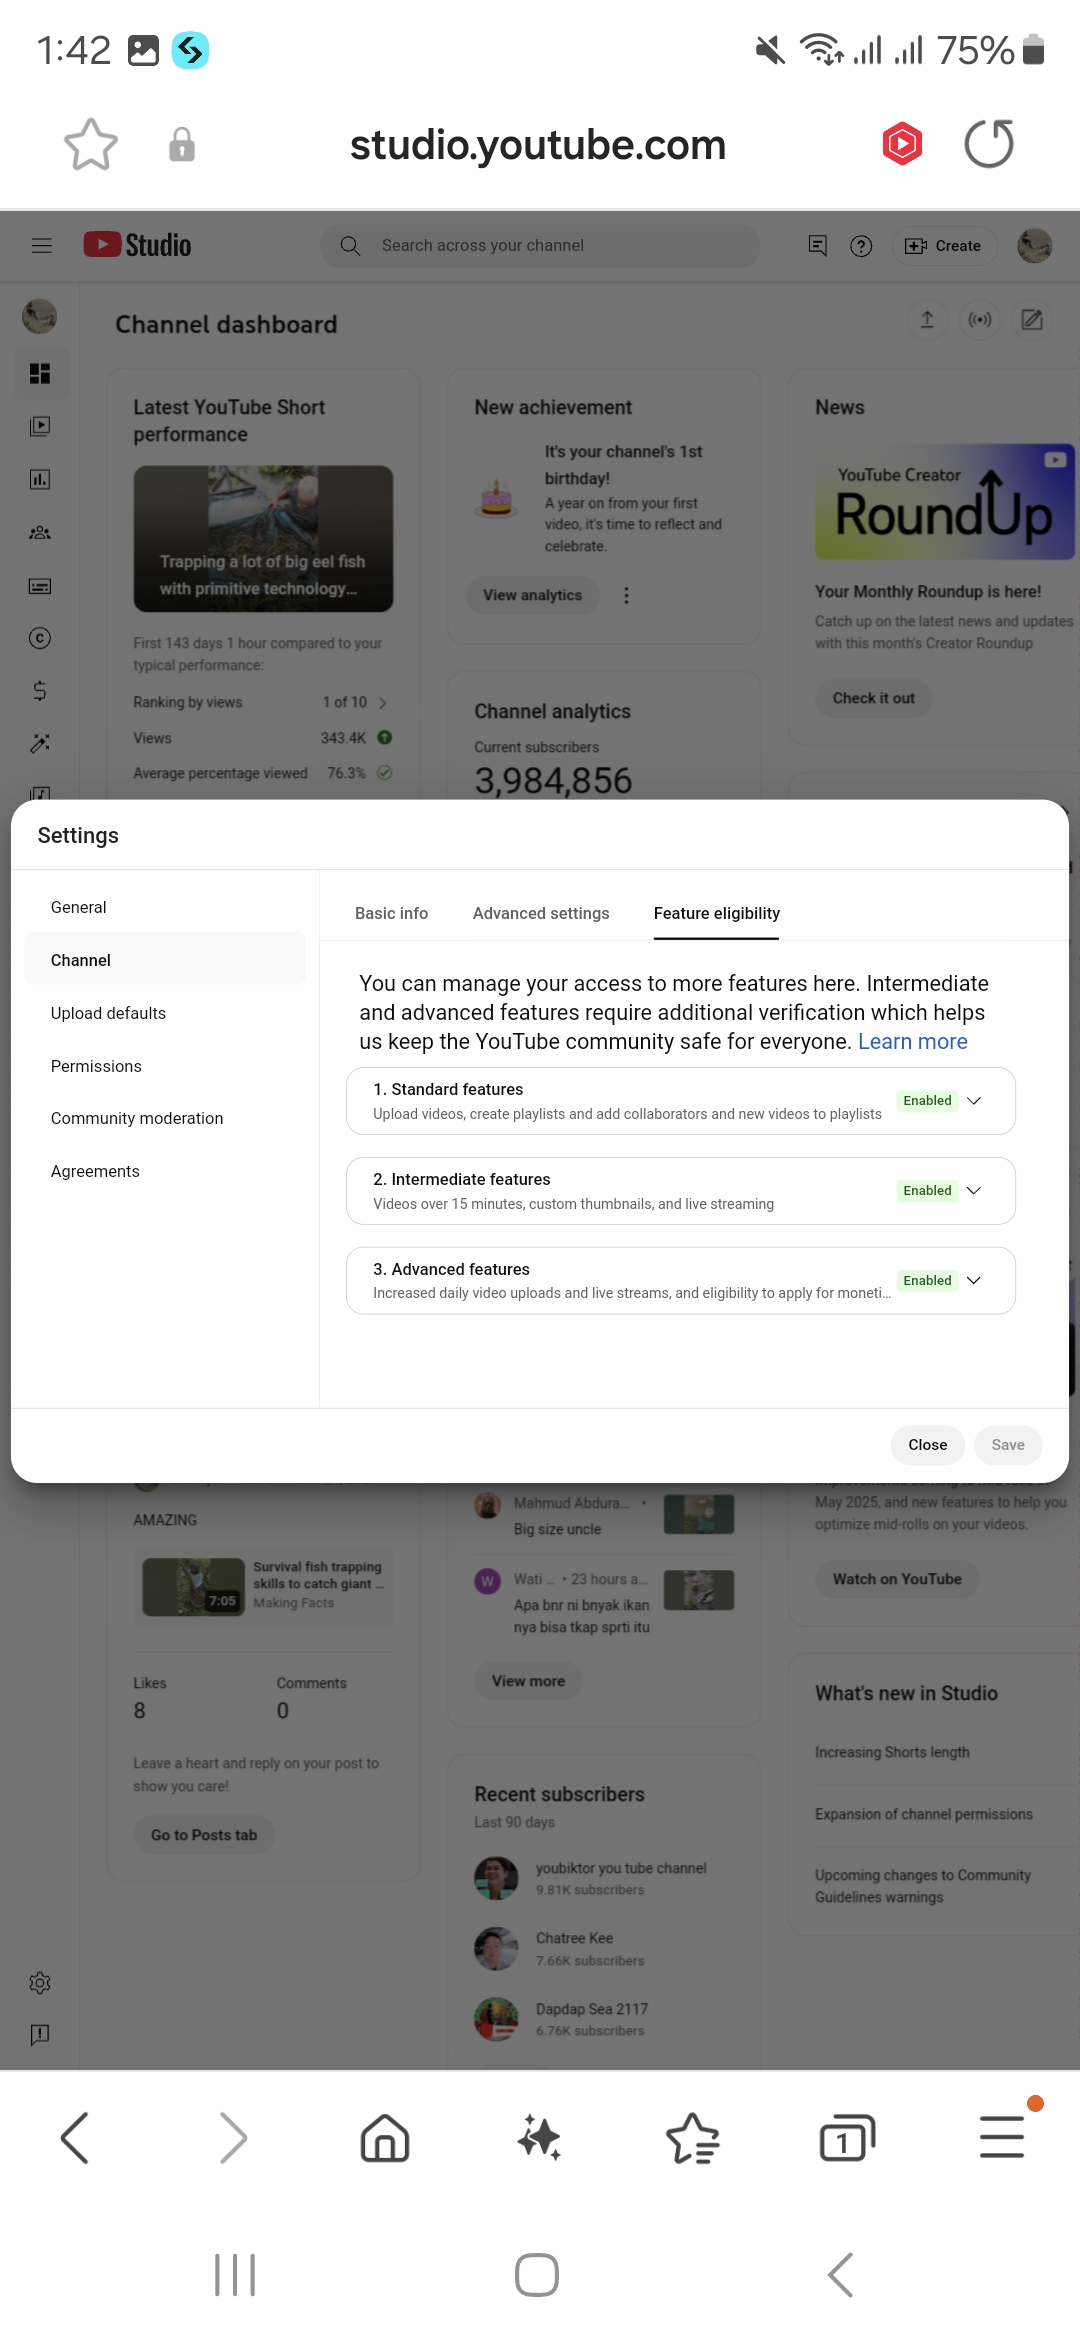Screen dimensions: 1080x2340
Task: Tap the lock site-info icon
Action: point(182,145)
